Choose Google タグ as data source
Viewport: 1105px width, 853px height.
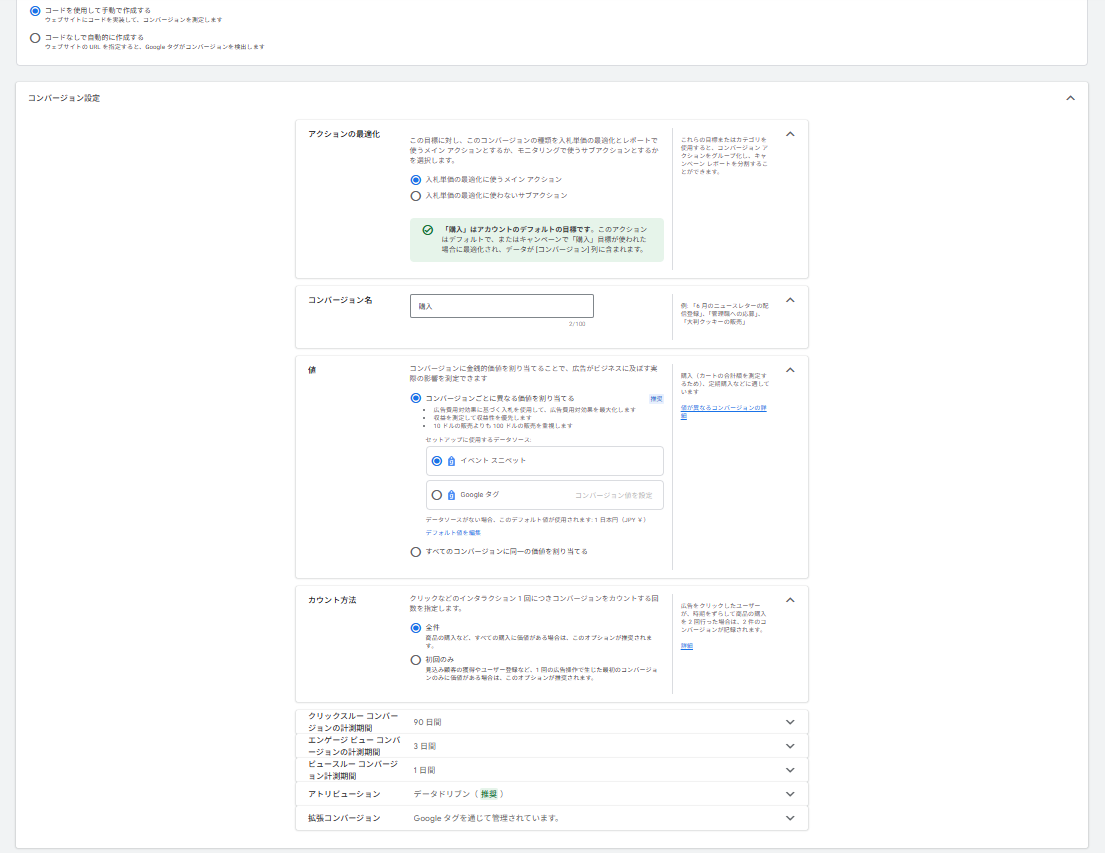pyautogui.click(x=436, y=495)
